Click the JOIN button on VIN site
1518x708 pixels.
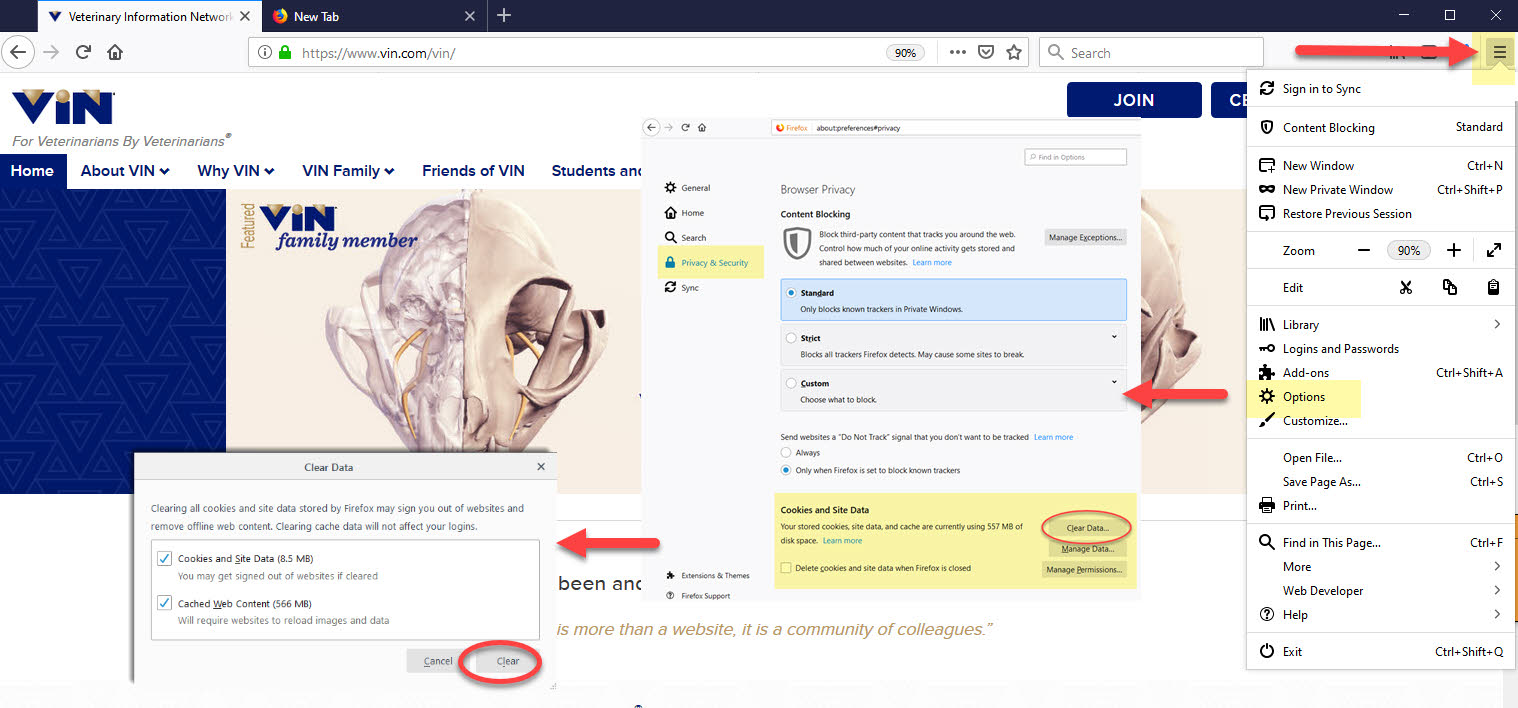[1134, 100]
